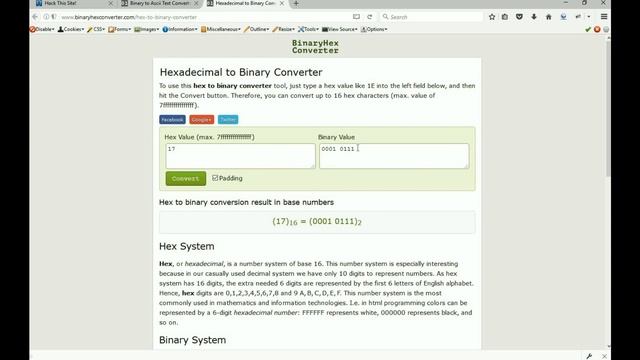
Task: Click the Binary Value output field
Action: (394, 156)
